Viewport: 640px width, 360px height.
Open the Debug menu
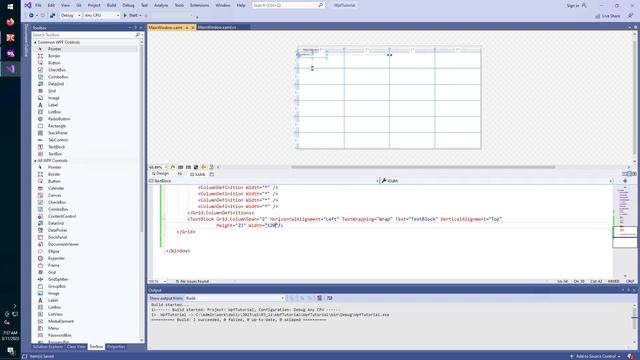click(x=128, y=5)
